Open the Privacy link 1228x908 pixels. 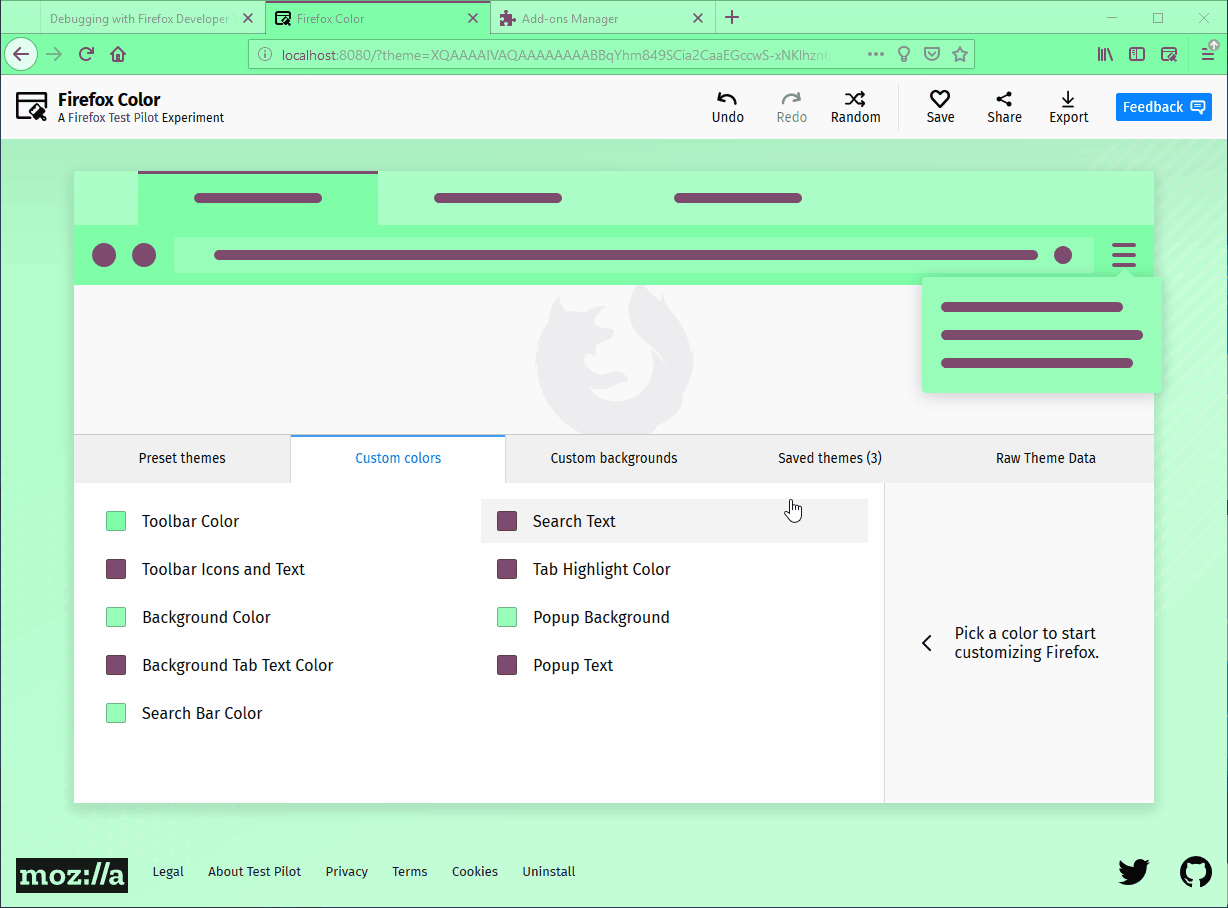347,872
